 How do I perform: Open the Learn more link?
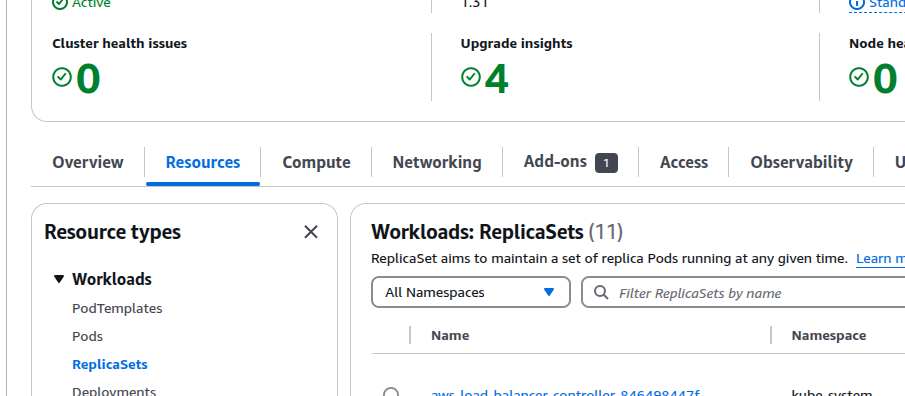pyautogui.click(x=880, y=259)
